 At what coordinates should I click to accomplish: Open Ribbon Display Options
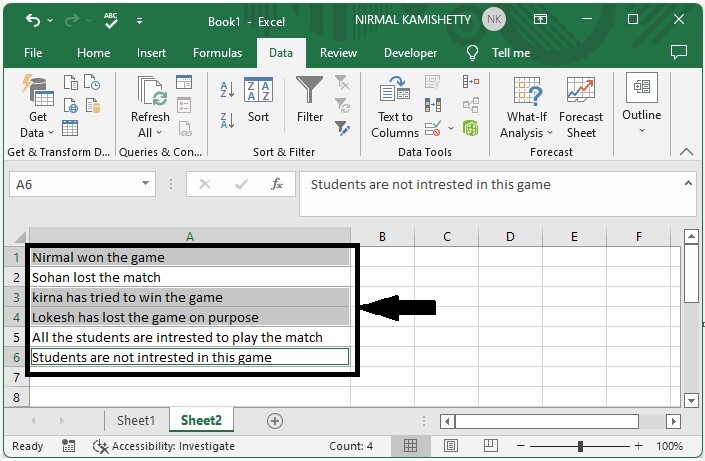click(x=540, y=19)
